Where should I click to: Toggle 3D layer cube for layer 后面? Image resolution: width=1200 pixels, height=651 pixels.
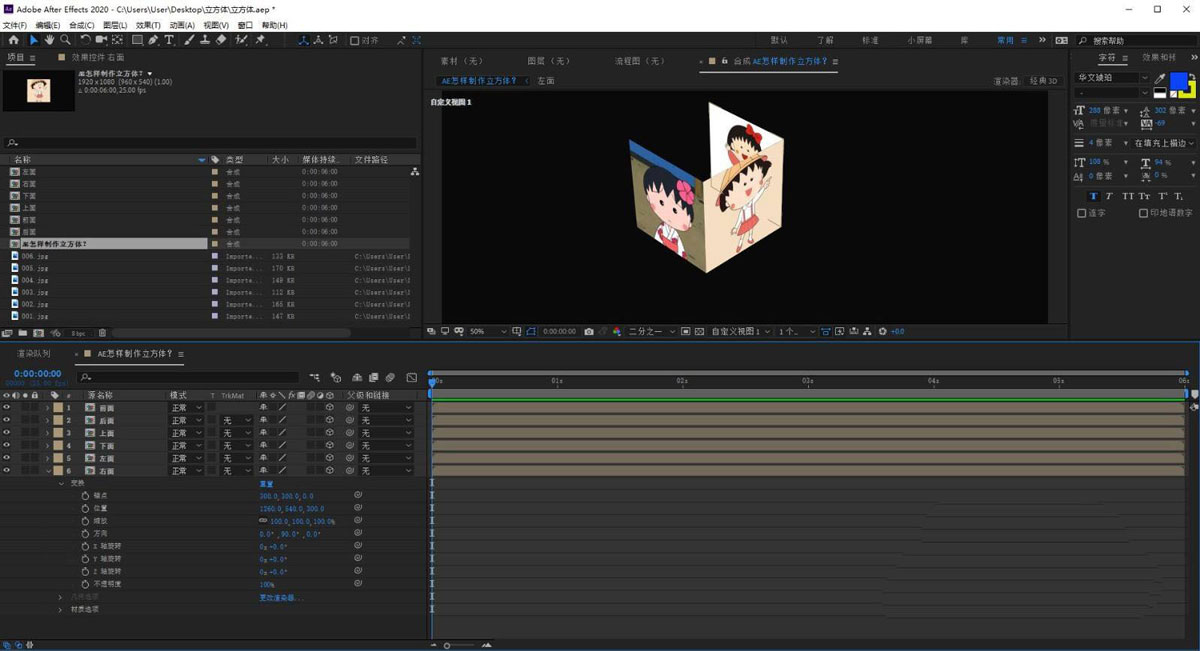[x=329, y=420]
